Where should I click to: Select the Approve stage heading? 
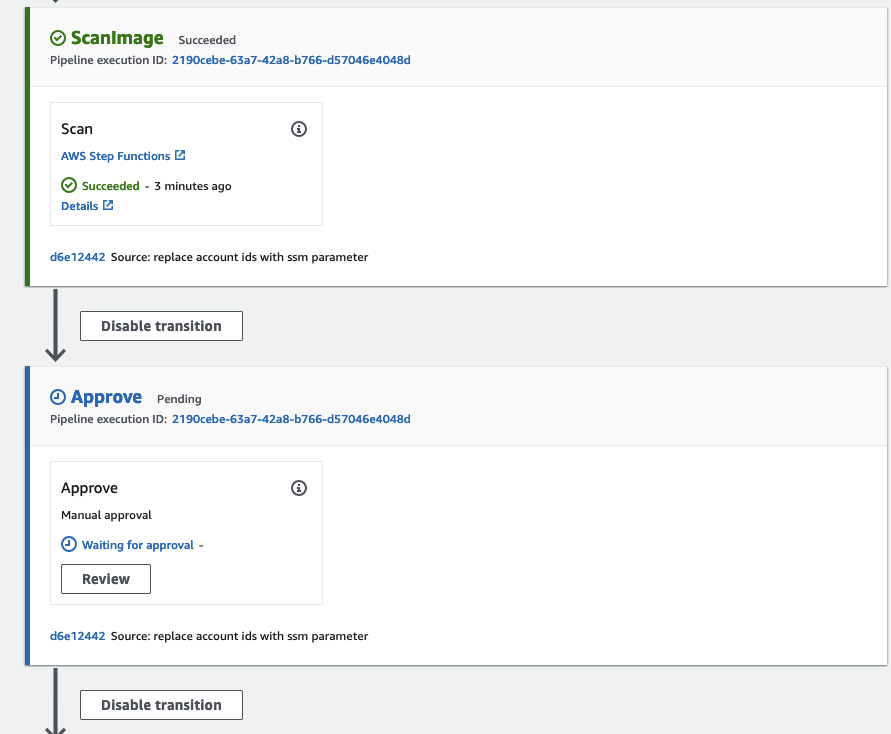point(106,397)
